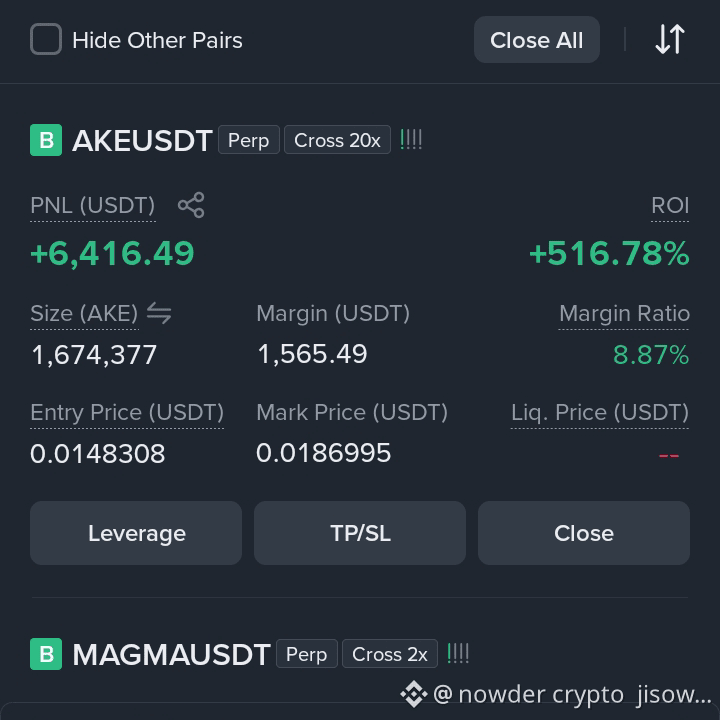
Task: Click the Margin Ratio label
Action: [624, 314]
